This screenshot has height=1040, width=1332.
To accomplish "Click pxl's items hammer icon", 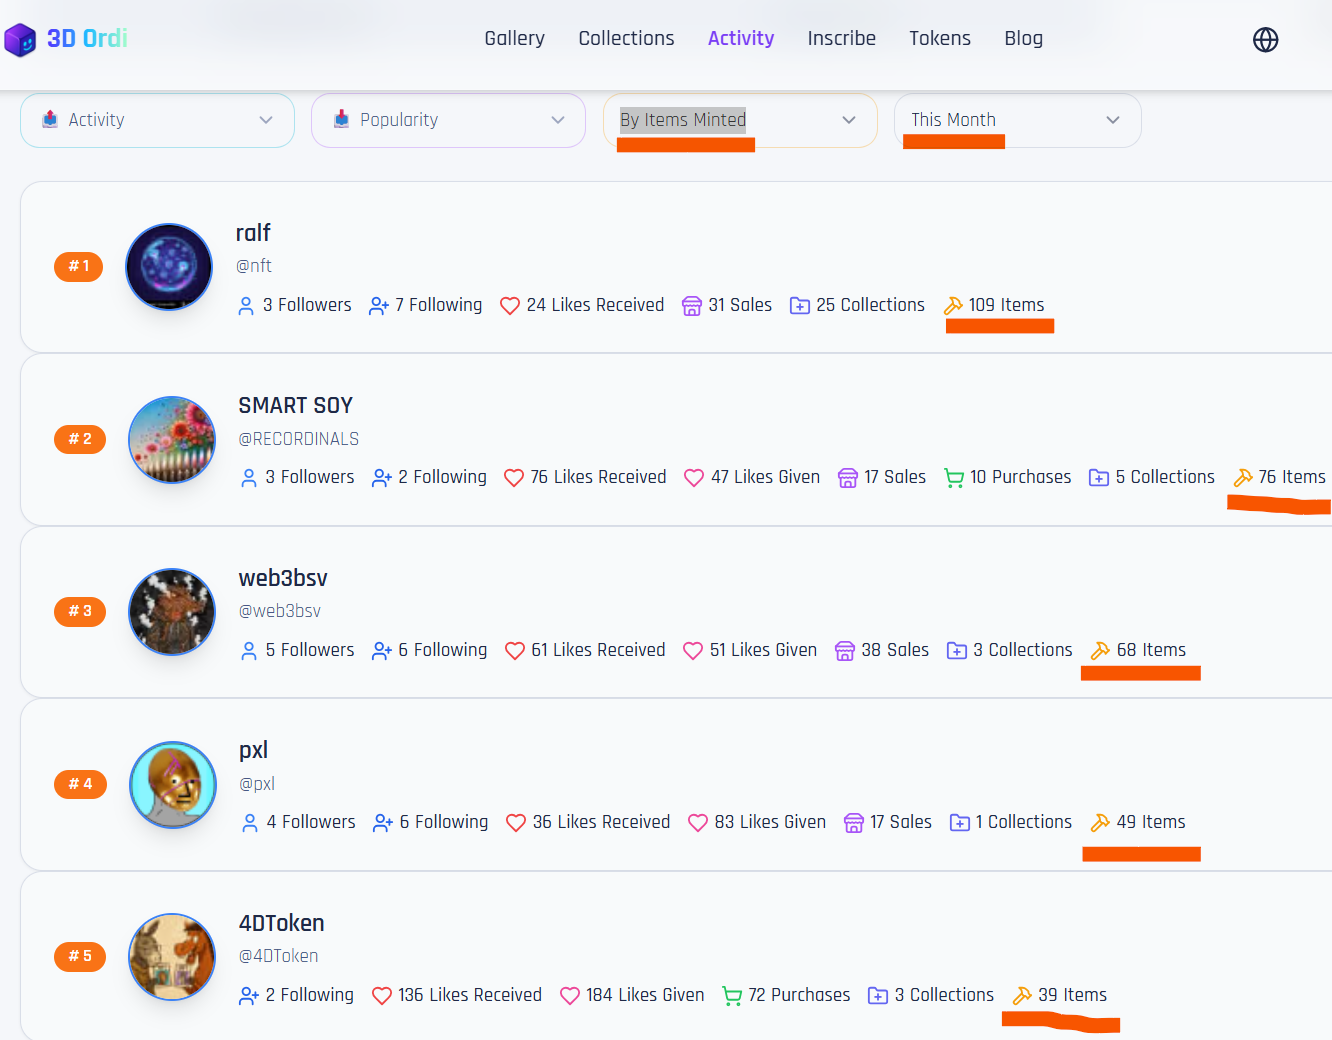I will 1100,823.
